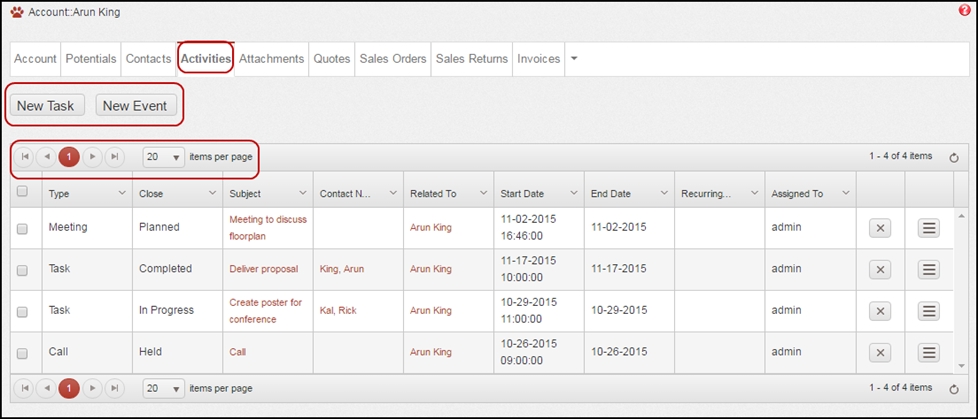Click the paw icon beside Account::Arun King

(17, 12)
